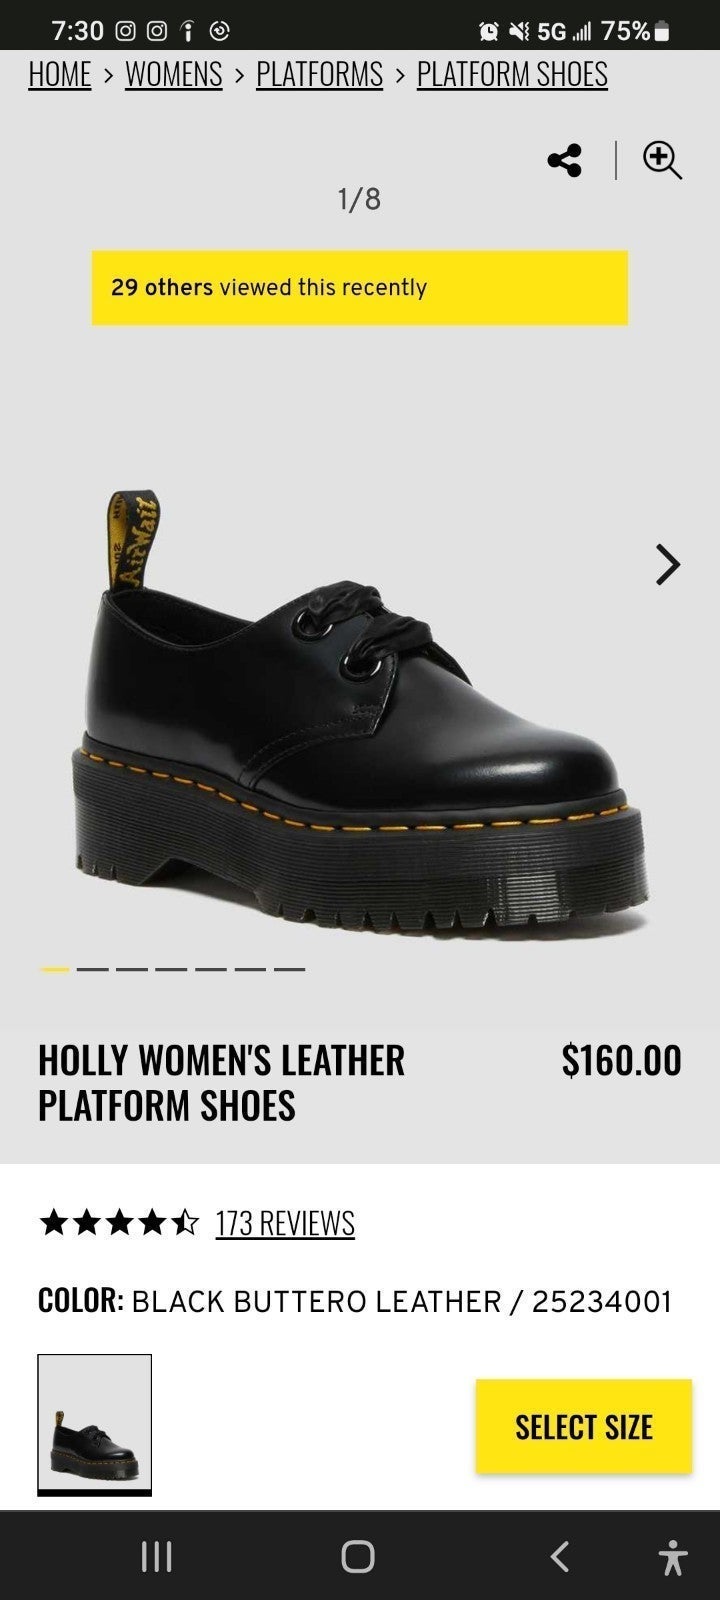Tap the 29 others viewed banner

pos(360,288)
